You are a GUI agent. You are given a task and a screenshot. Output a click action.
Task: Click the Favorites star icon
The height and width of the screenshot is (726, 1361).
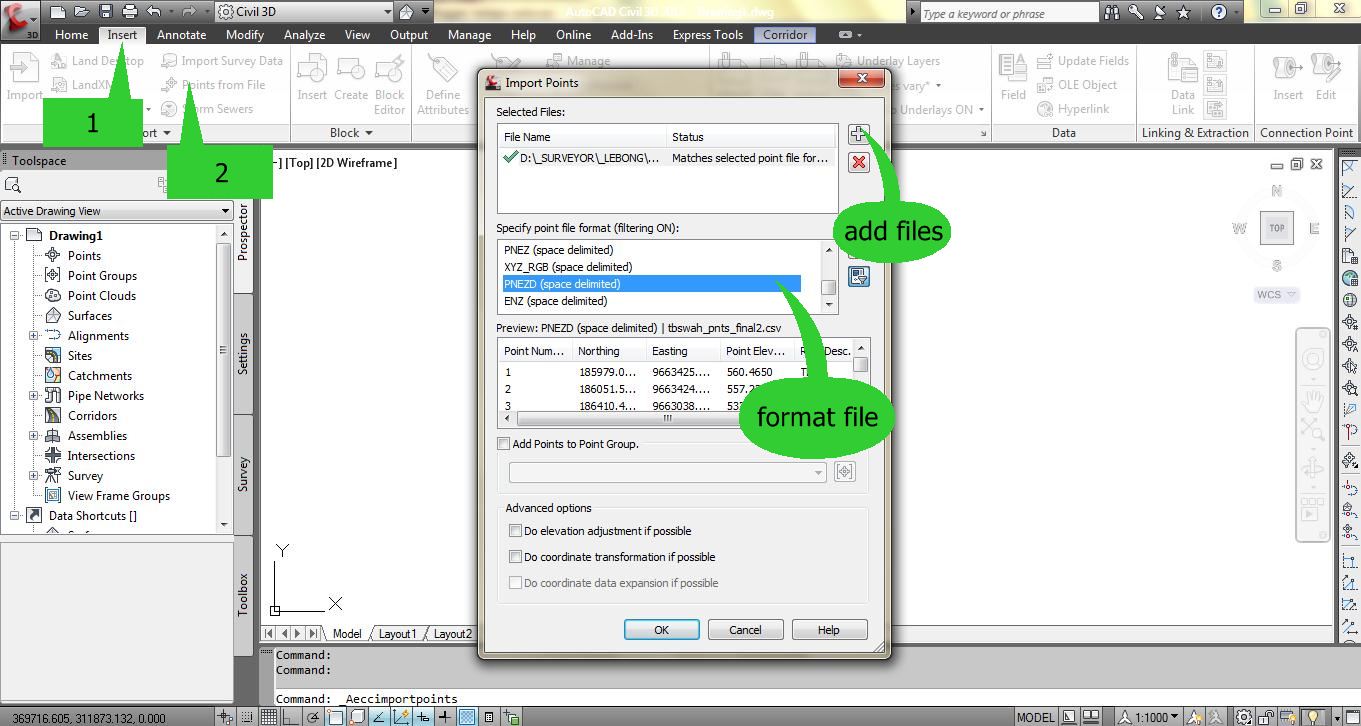(1184, 13)
